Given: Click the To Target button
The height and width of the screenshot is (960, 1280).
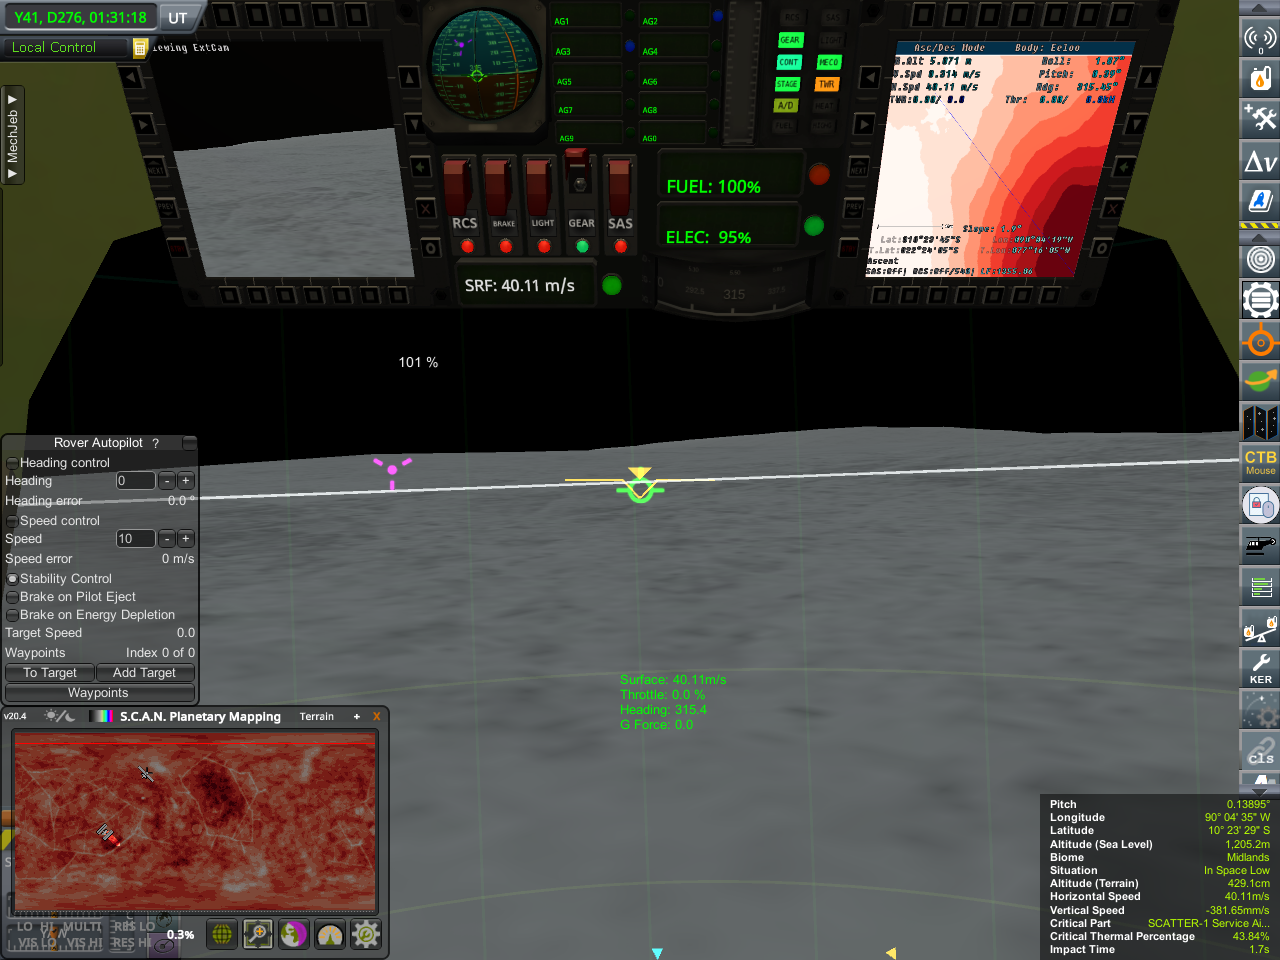Looking at the screenshot, I should 50,673.
